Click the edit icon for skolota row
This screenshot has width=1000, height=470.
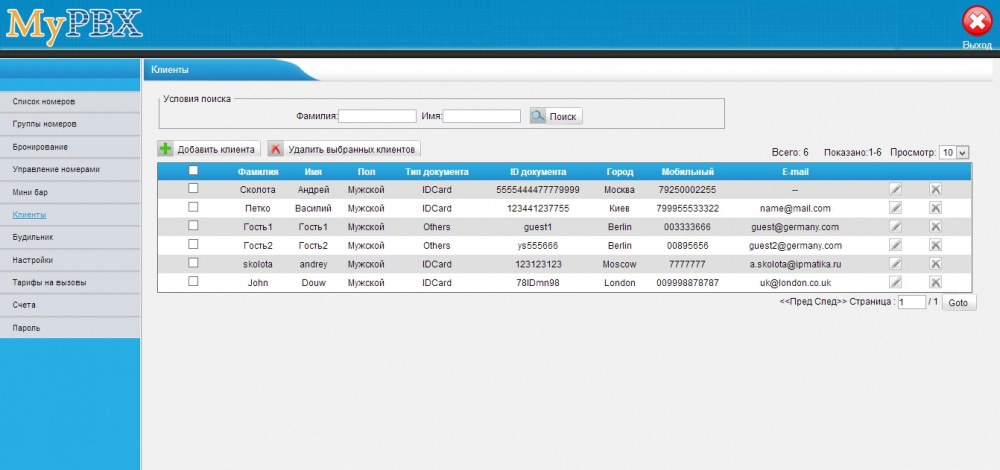coord(896,264)
